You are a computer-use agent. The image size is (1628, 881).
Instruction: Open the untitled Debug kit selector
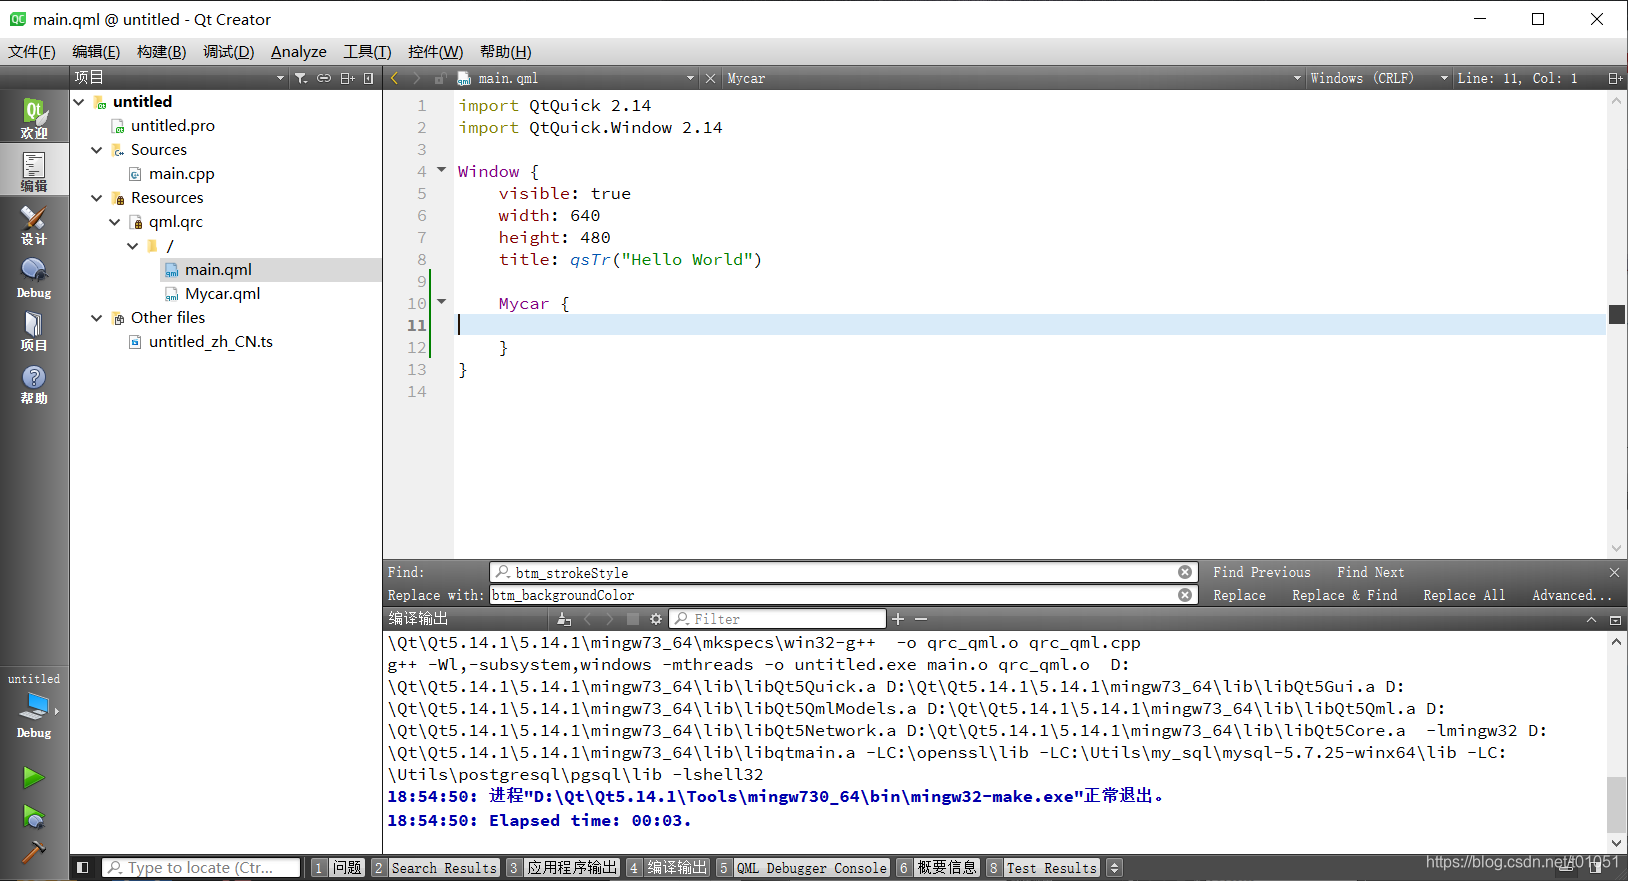tap(34, 707)
